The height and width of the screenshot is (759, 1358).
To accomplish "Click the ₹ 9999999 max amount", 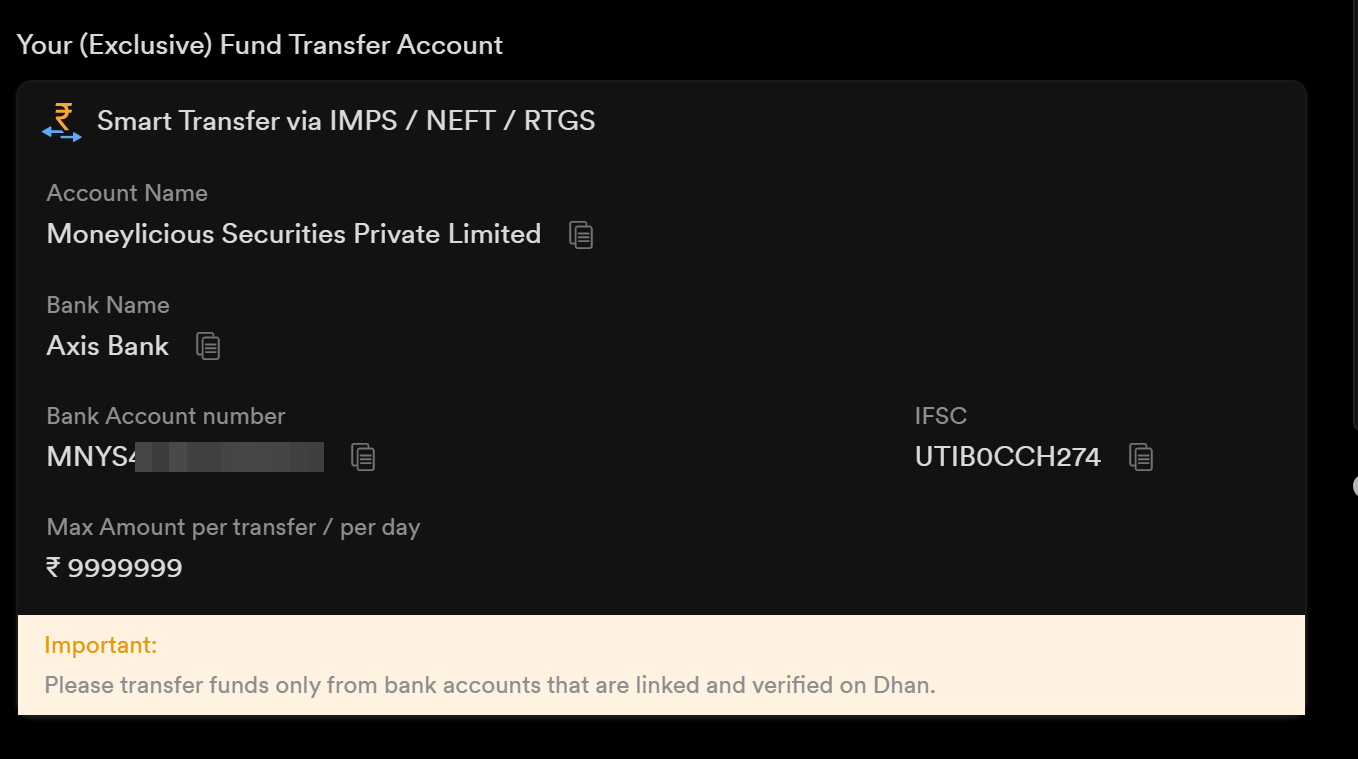I will pos(115,568).
